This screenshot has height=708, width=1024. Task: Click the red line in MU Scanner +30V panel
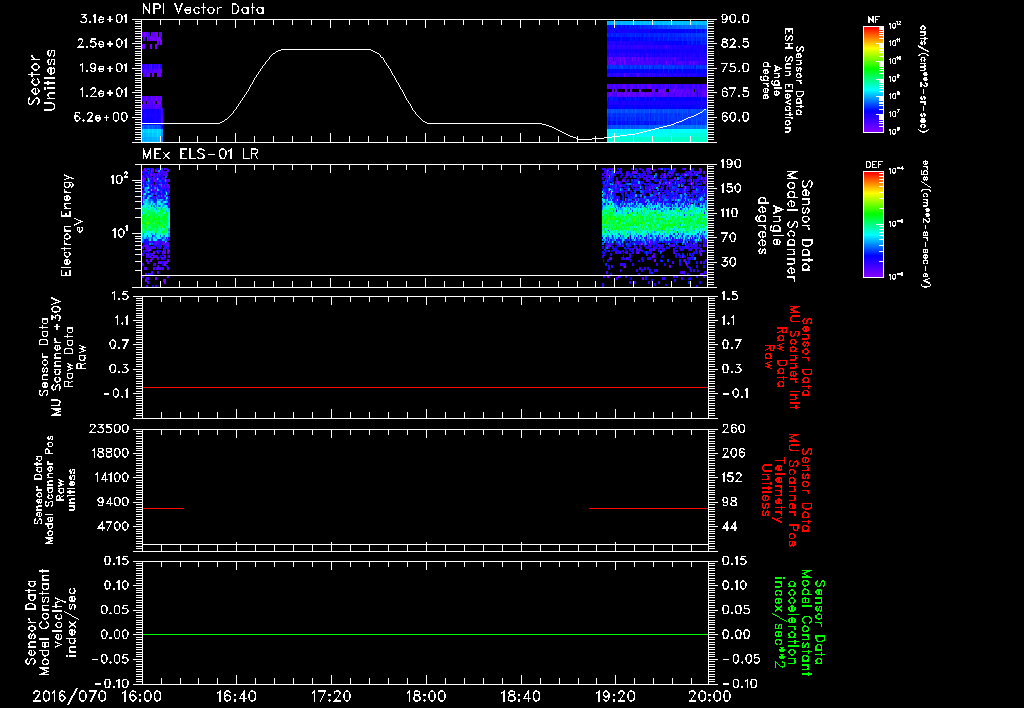(425, 387)
